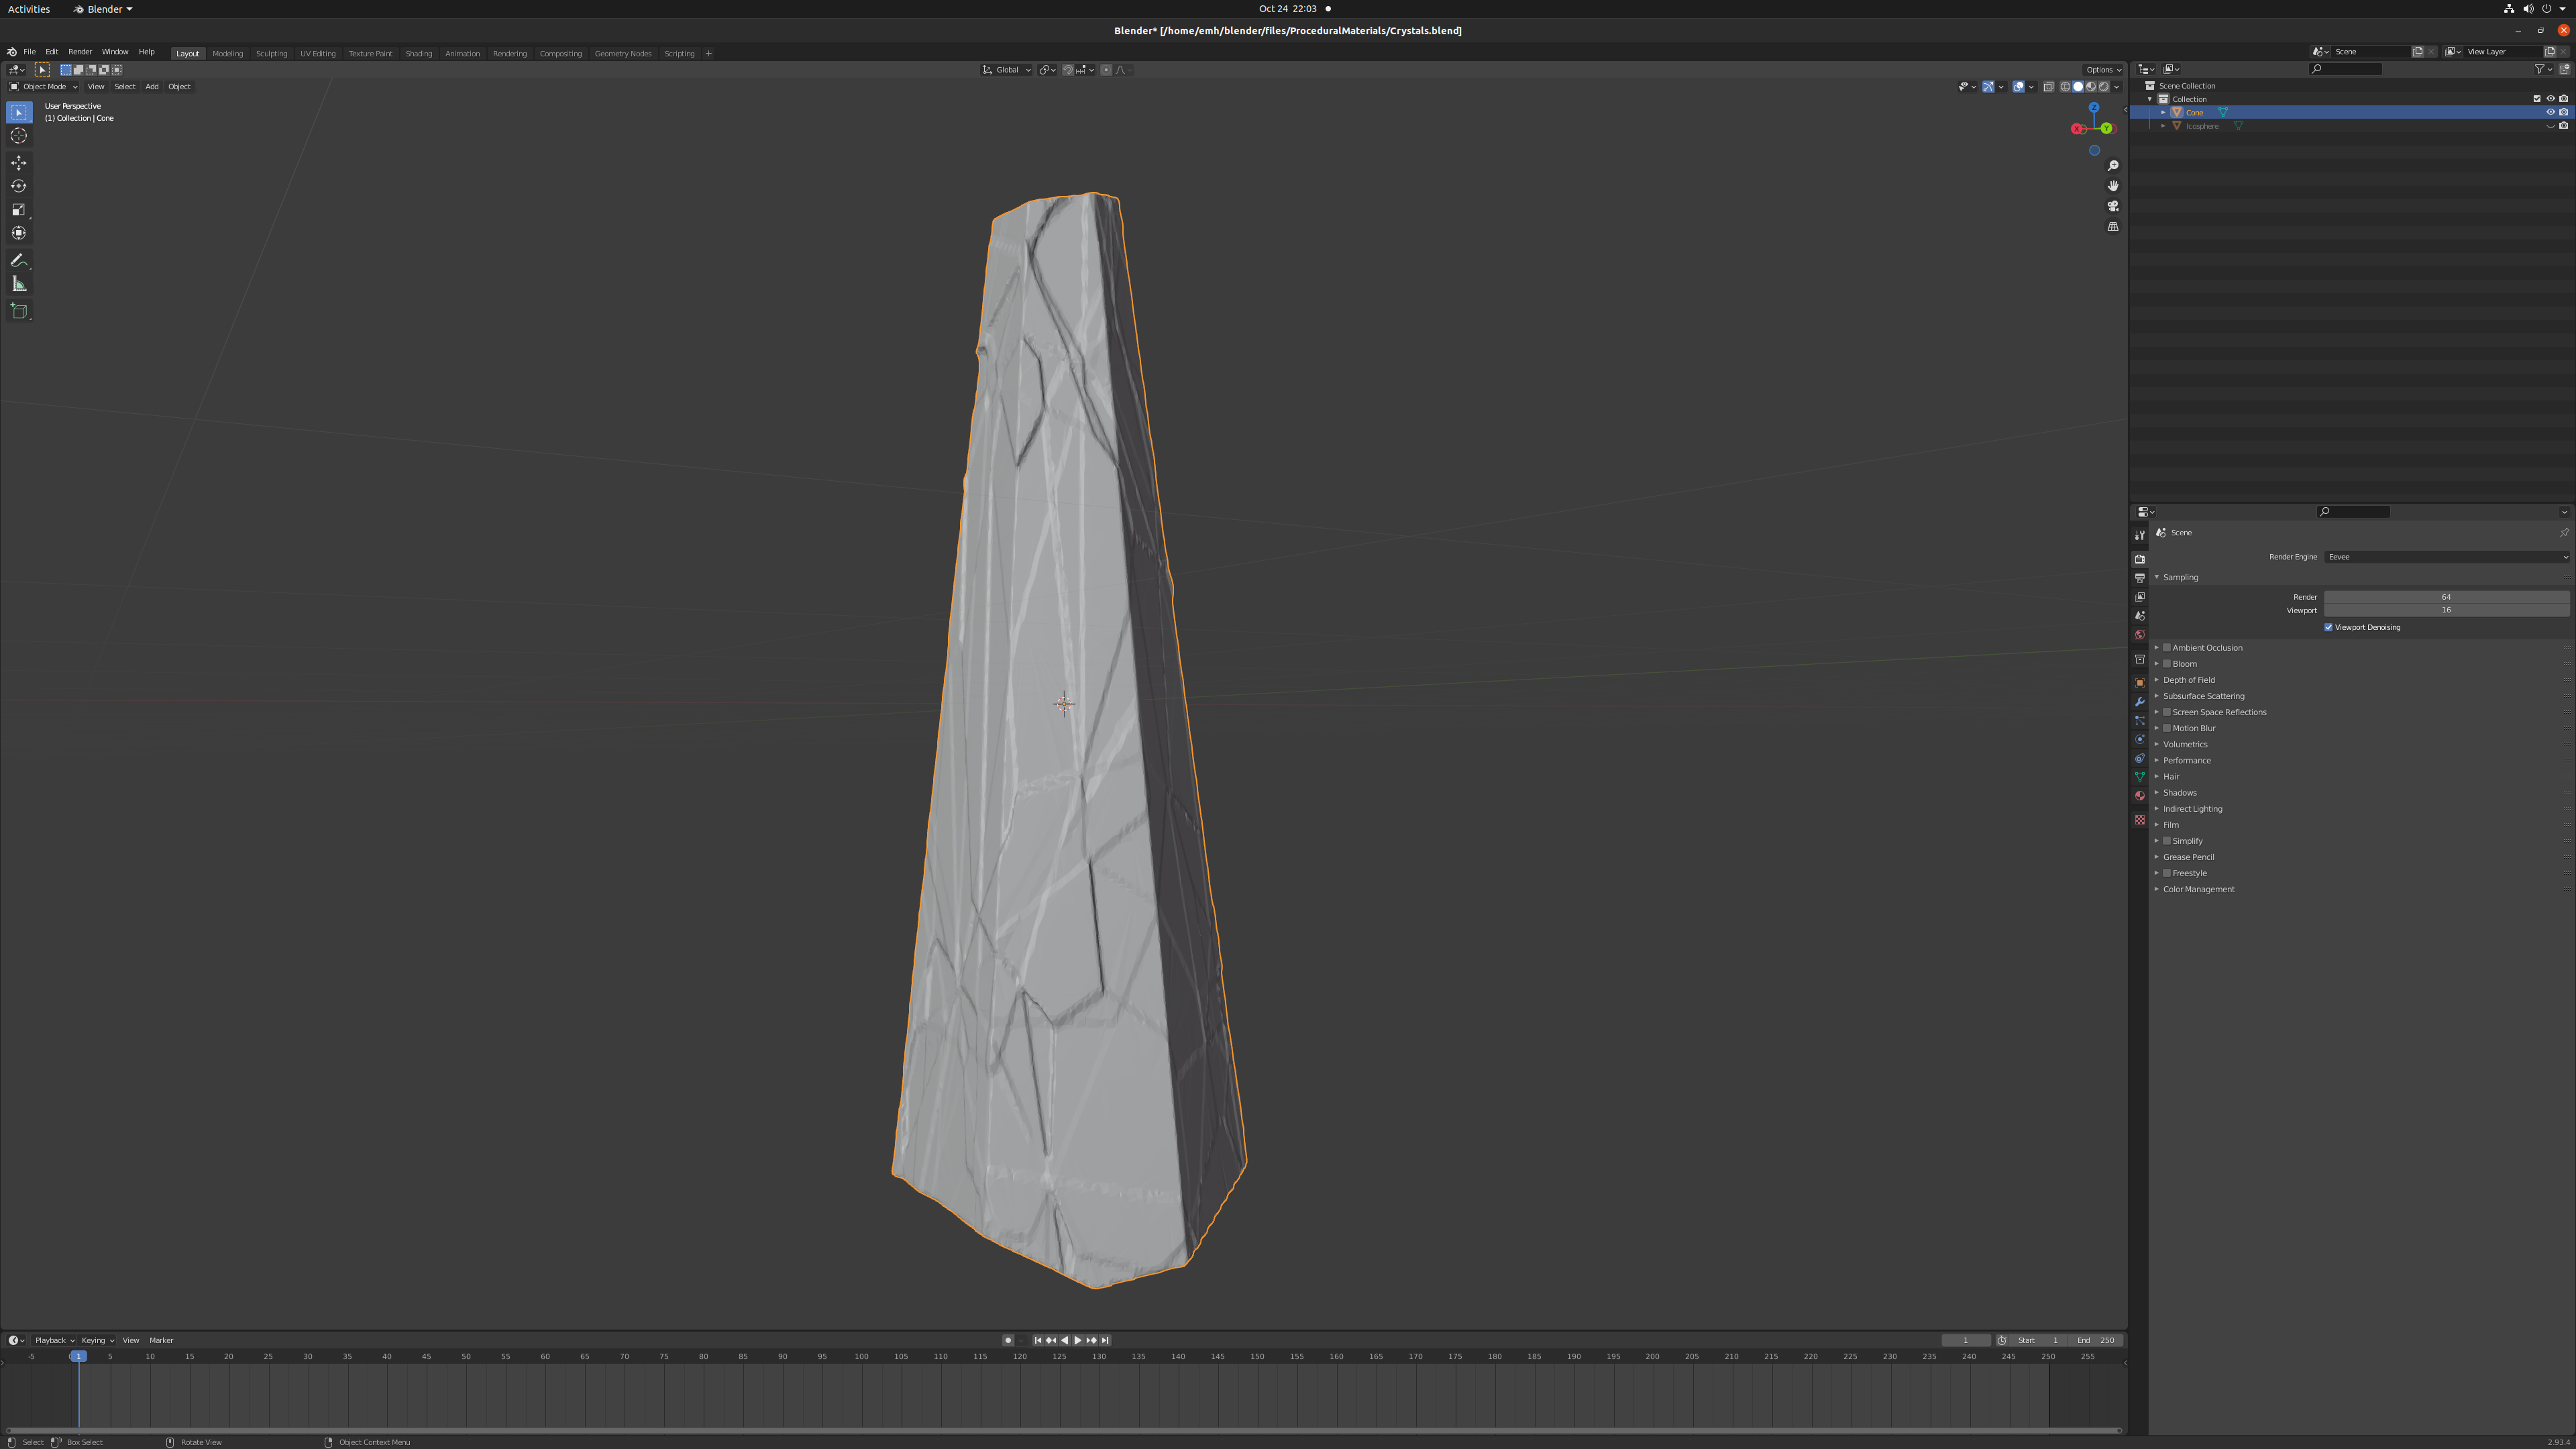Expand the Depth of Field panel

coord(2157,680)
